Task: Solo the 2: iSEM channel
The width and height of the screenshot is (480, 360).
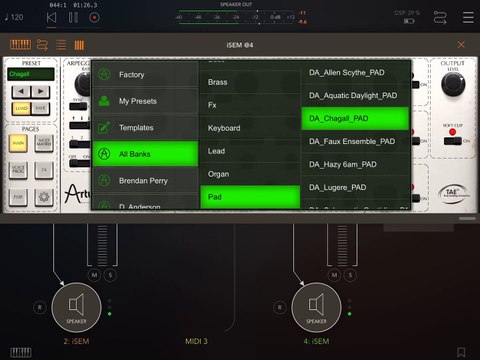Action: pos(110,275)
